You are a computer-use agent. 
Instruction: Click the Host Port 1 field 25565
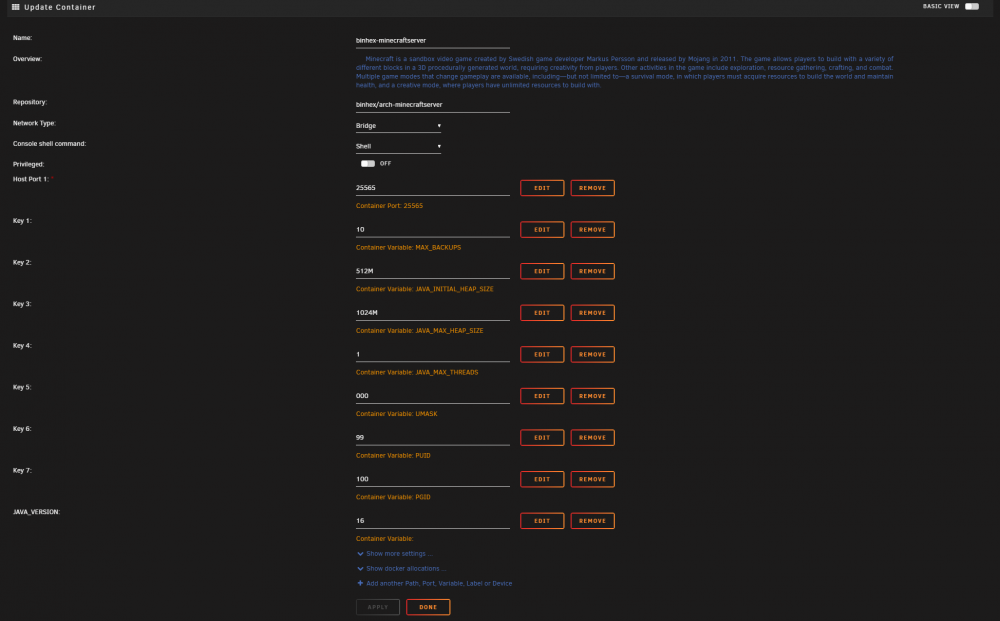pos(432,188)
